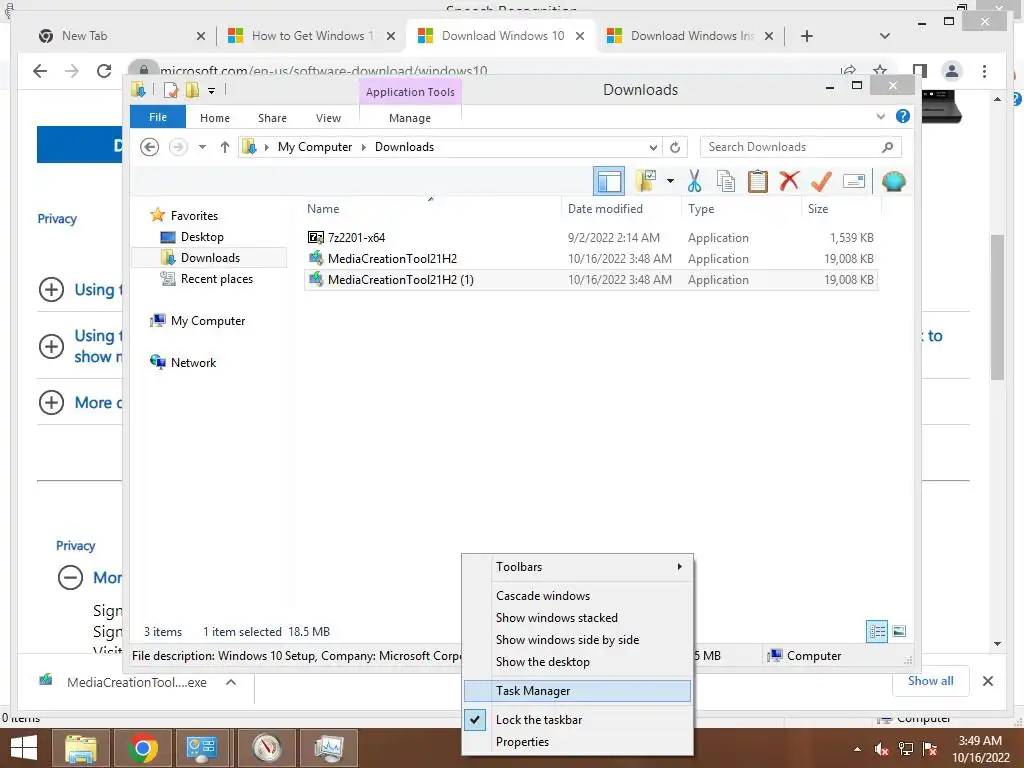The width and height of the screenshot is (1024, 768).
Task: Select Desktop under Favorites
Action: [202, 237]
